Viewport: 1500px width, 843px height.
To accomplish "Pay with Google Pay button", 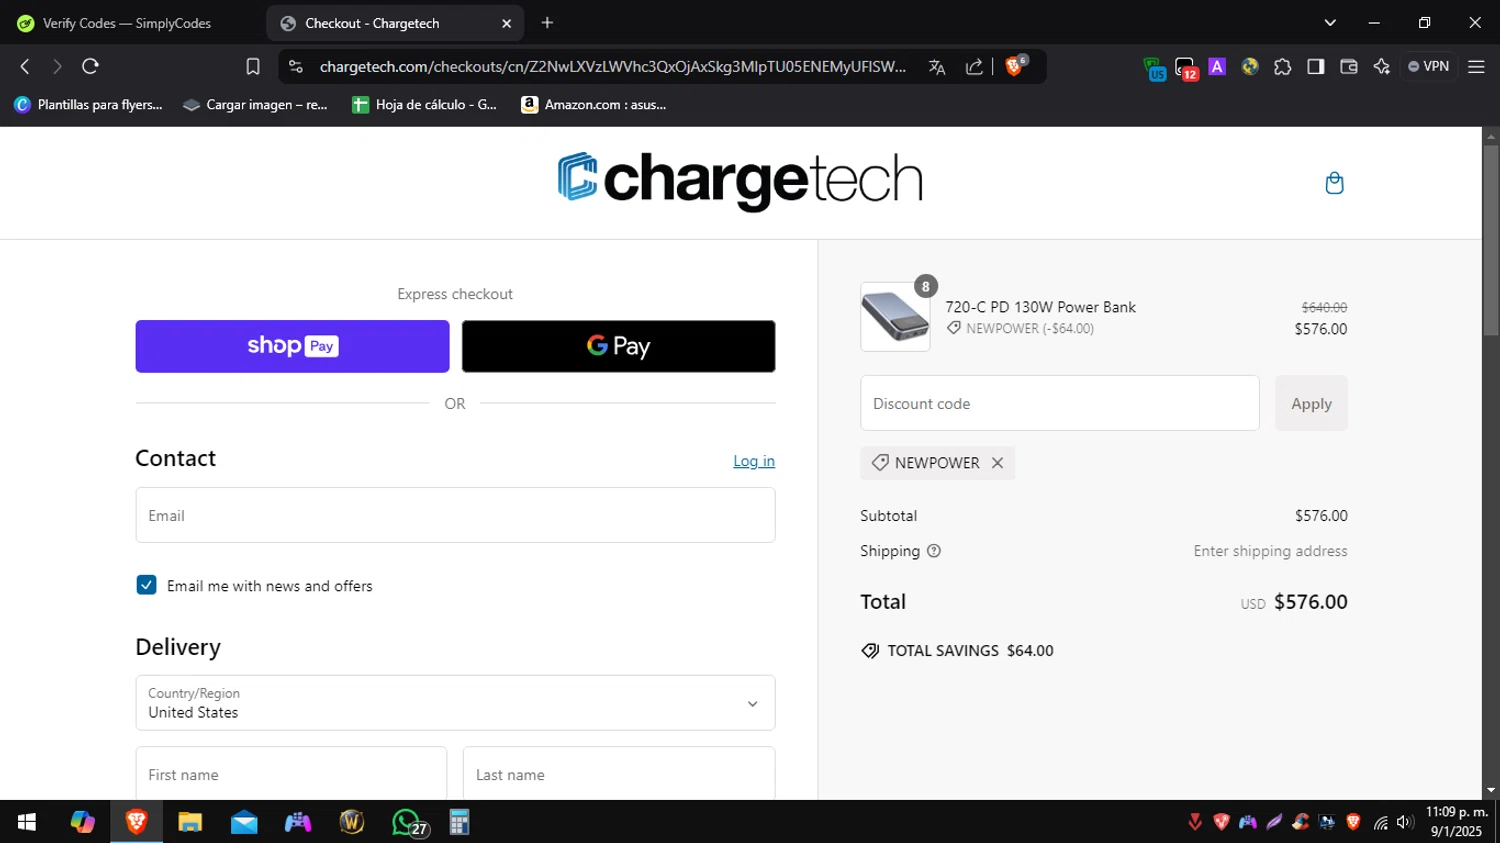I will coord(618,346).
